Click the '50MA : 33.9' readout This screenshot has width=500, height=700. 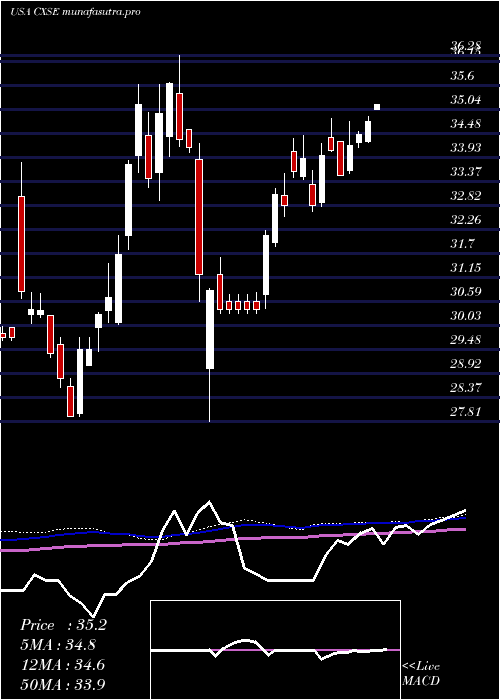coord(63,684)
